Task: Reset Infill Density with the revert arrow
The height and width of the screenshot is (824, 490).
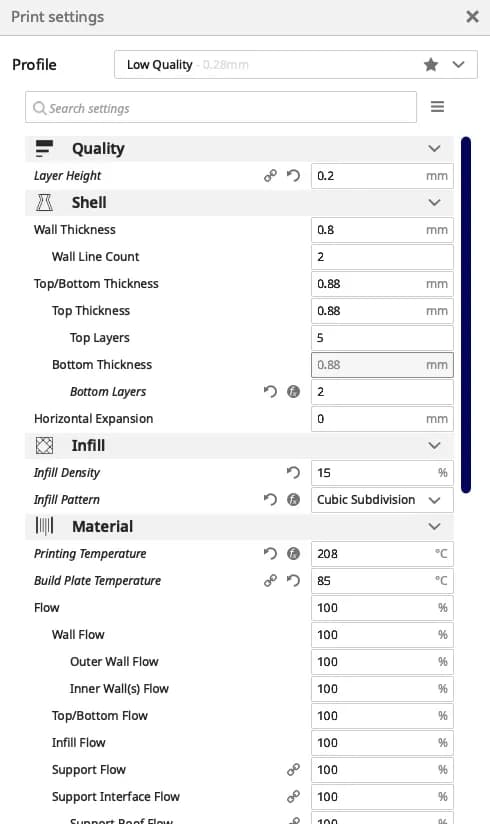Action: (293, 472)
